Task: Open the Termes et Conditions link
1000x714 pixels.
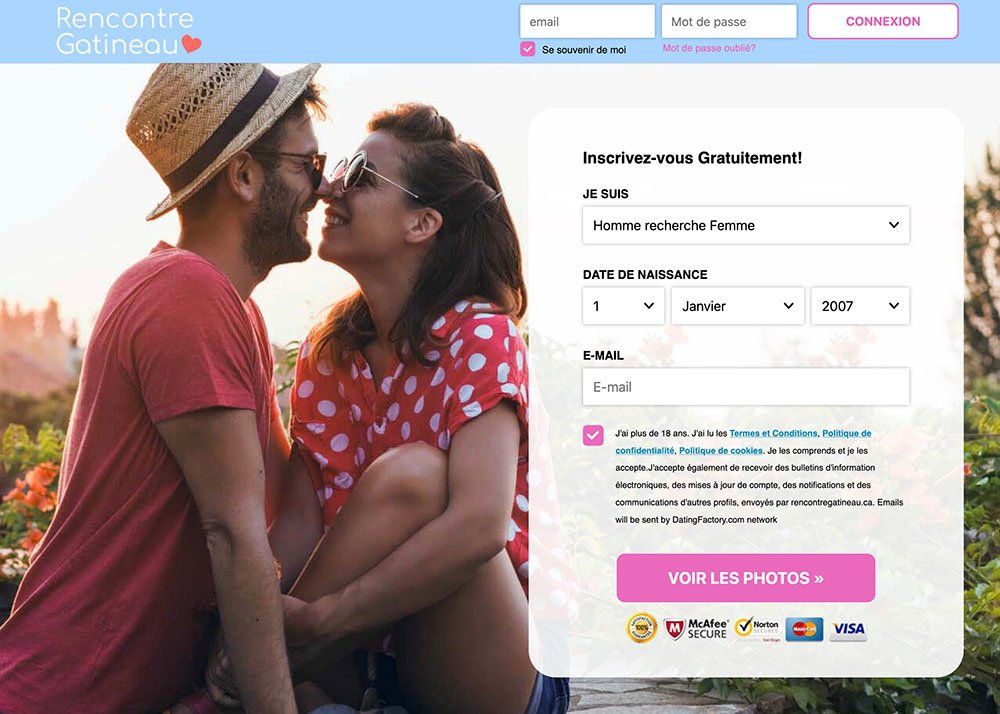Action: pyautogui.click(x=773, y=434)
